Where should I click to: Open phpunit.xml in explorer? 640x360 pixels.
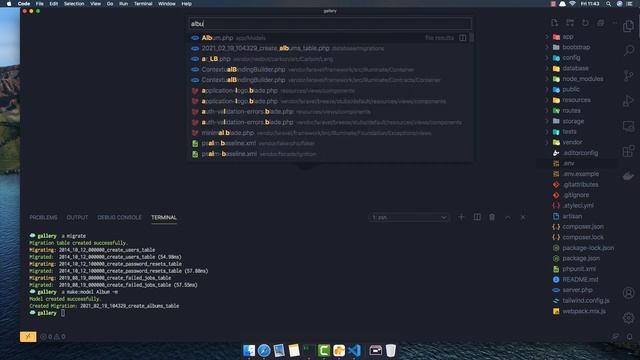tap(579, 269)
